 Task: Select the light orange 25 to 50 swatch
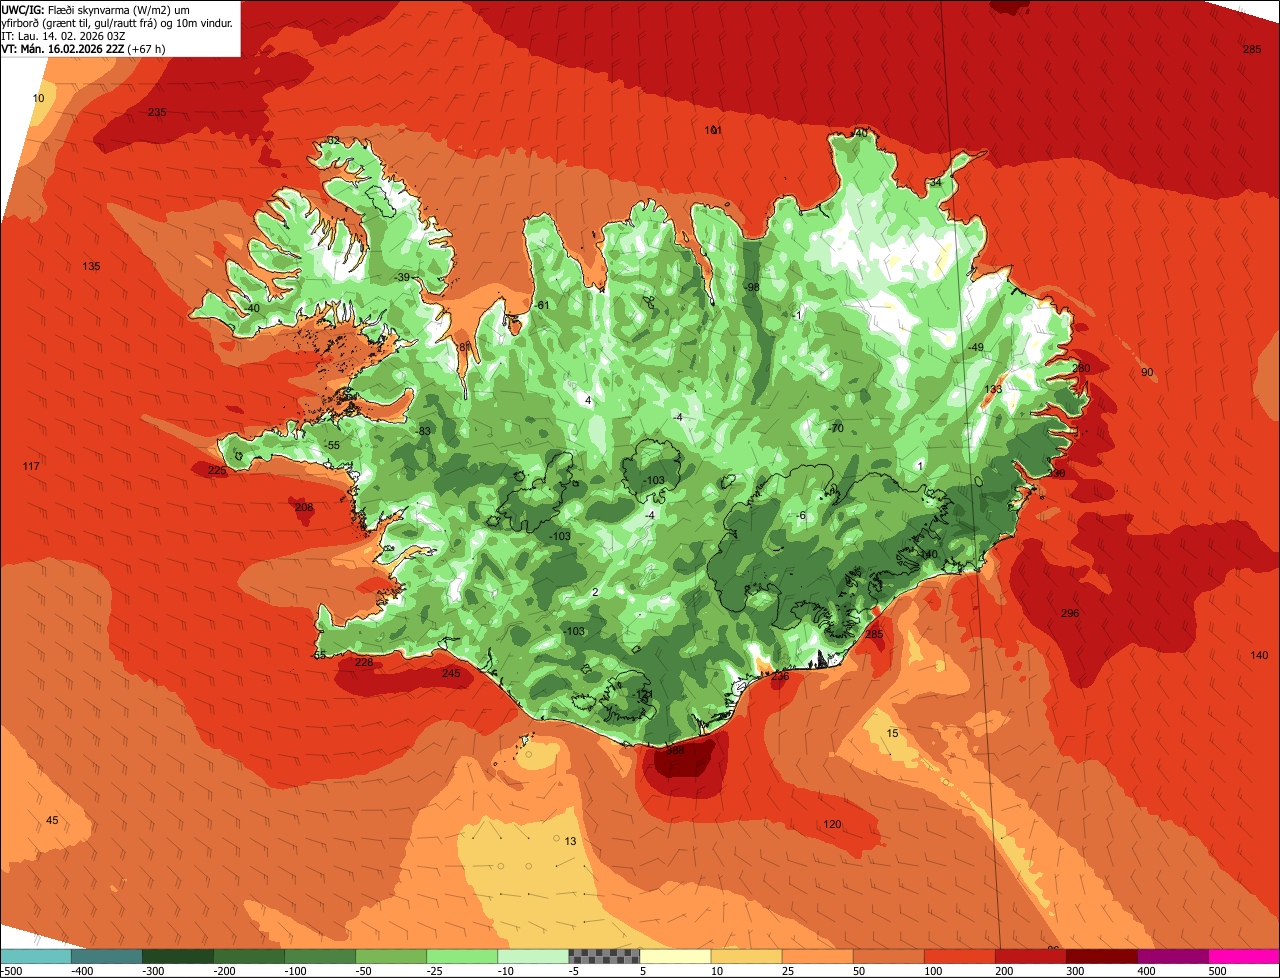[817, 956]
